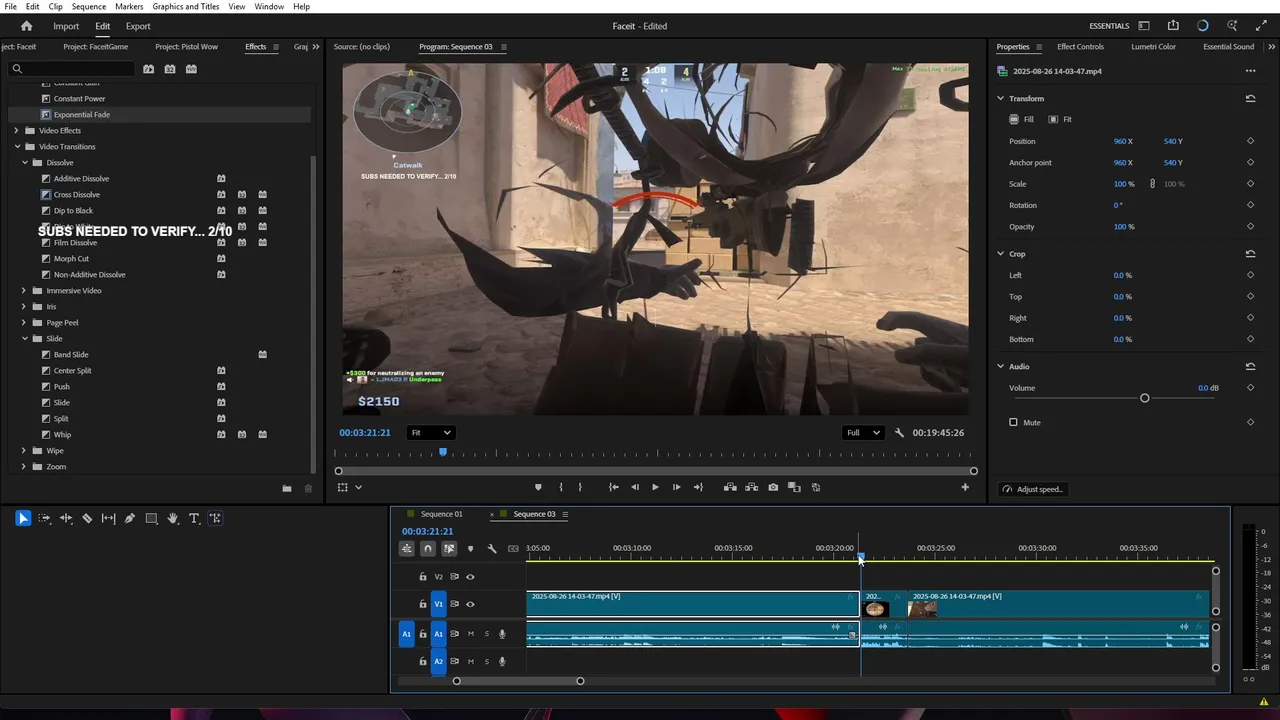Open timeline display settings wrench

[x=492, y=548]
